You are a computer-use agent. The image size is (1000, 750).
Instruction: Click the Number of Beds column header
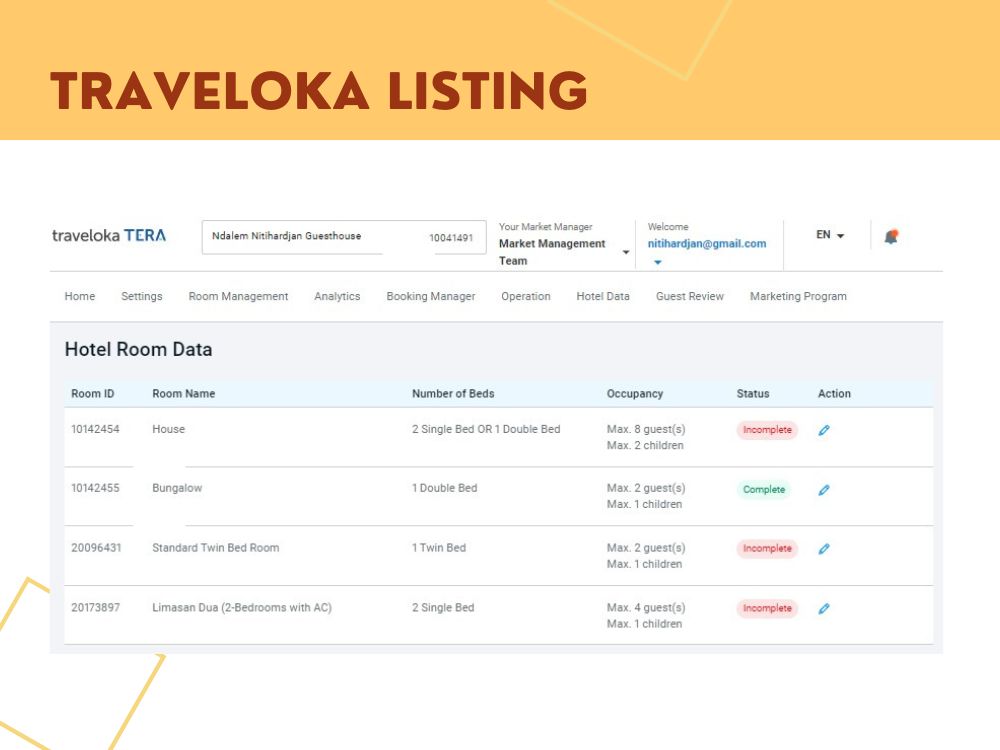(453, 393)
